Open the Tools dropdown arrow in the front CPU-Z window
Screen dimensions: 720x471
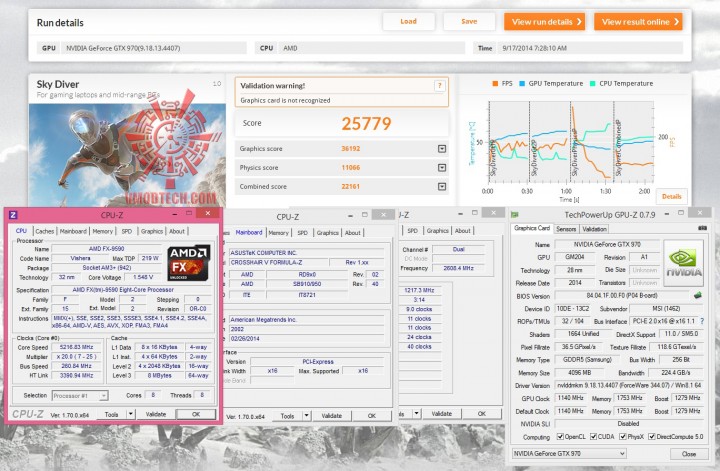tap(131, 414)
